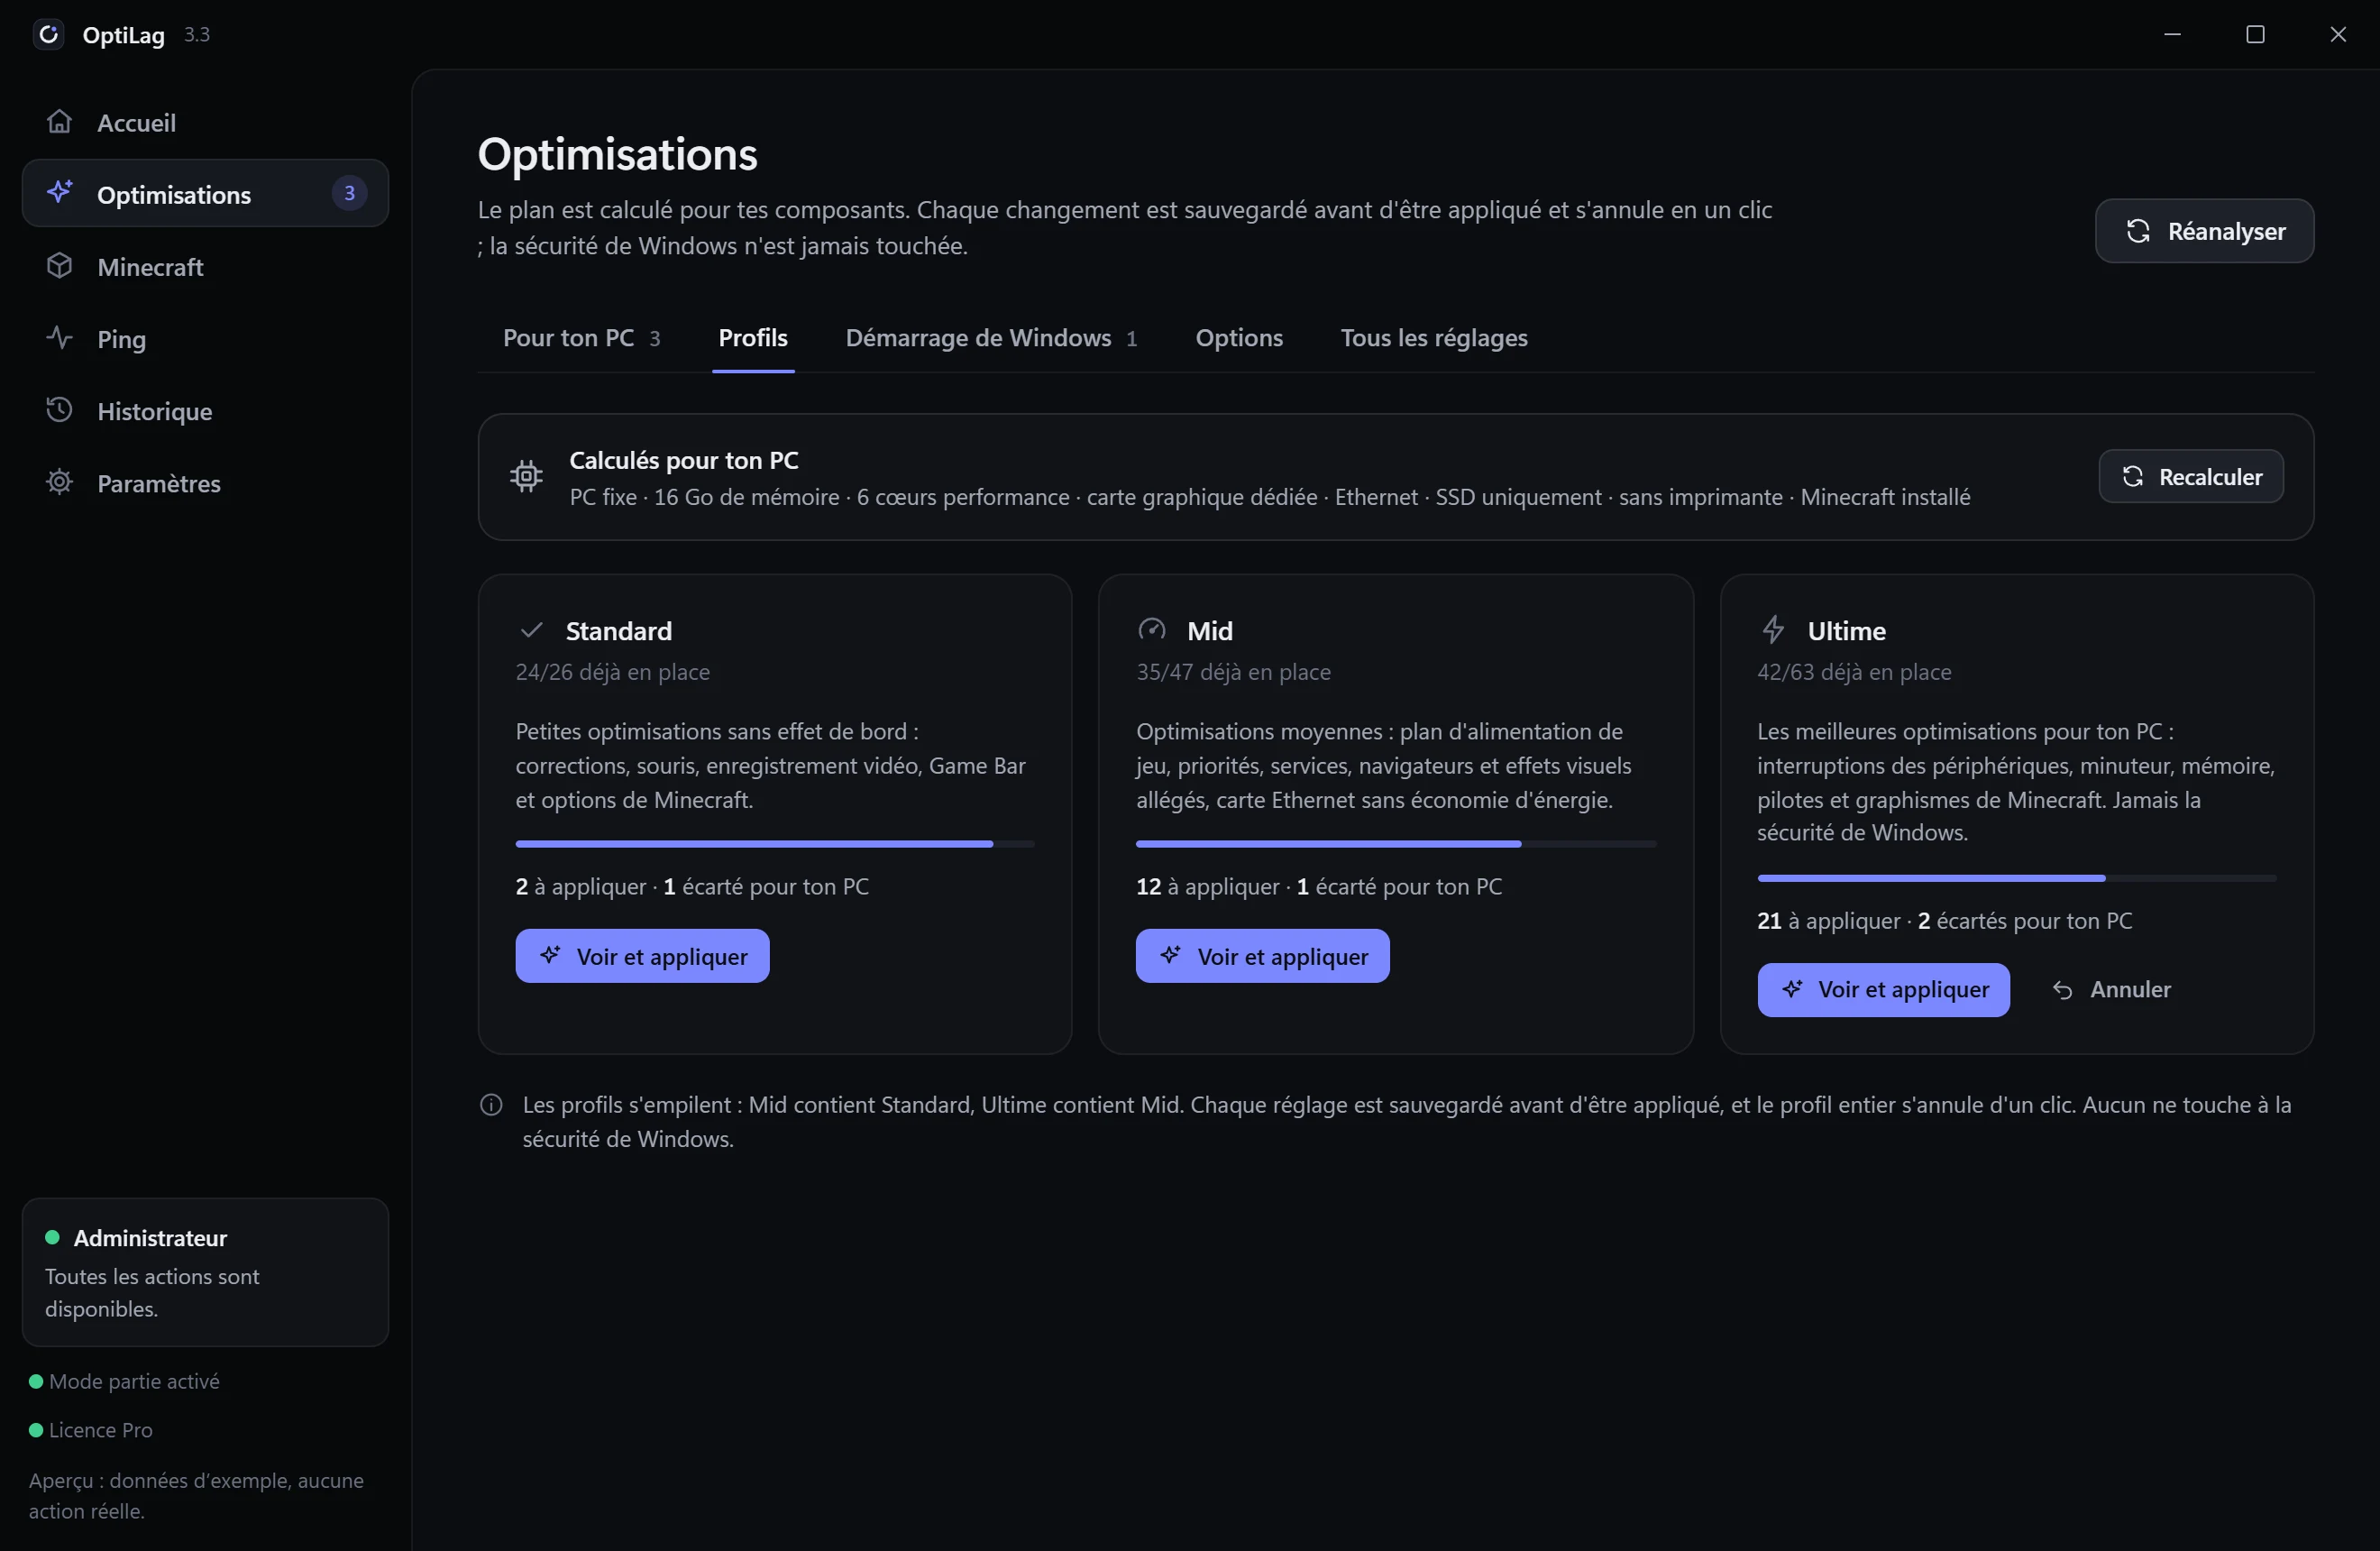Open the Ping pulse icon
Viewport: 2380px width, 1551px height.
(60, 338)
